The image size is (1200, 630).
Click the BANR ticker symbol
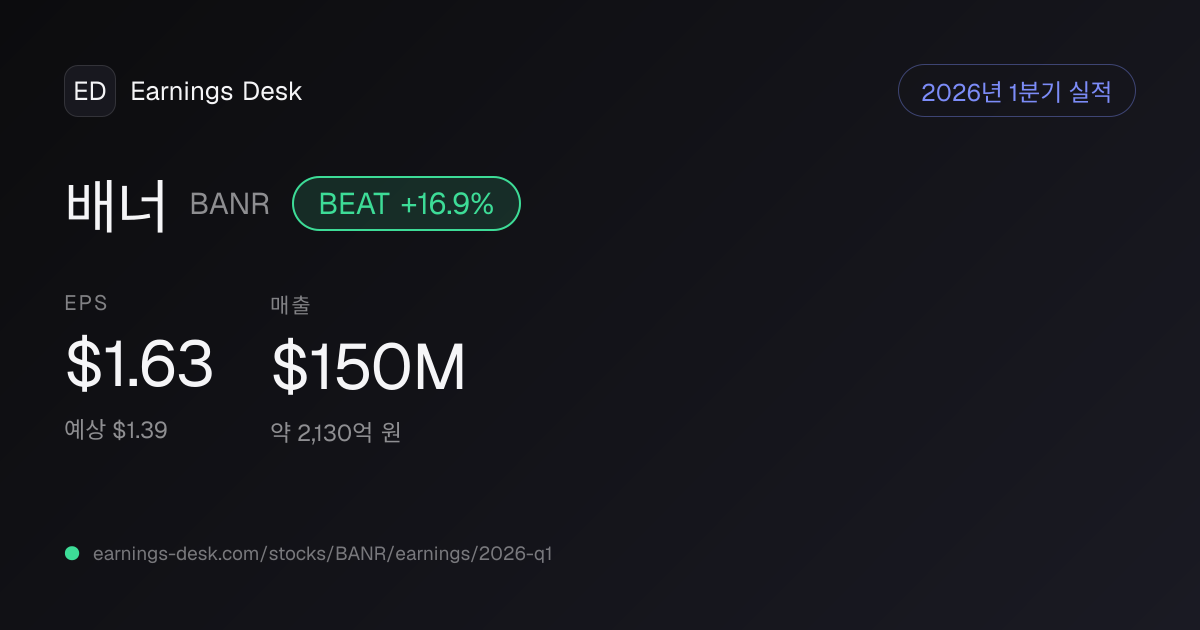click(x=230, y=205)
